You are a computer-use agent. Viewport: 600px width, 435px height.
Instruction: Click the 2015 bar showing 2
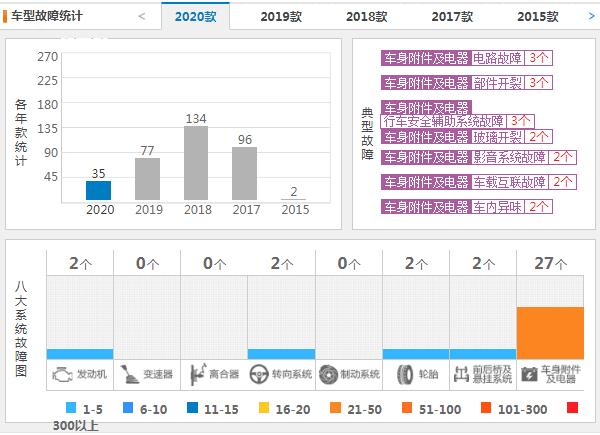click(293, 199)
